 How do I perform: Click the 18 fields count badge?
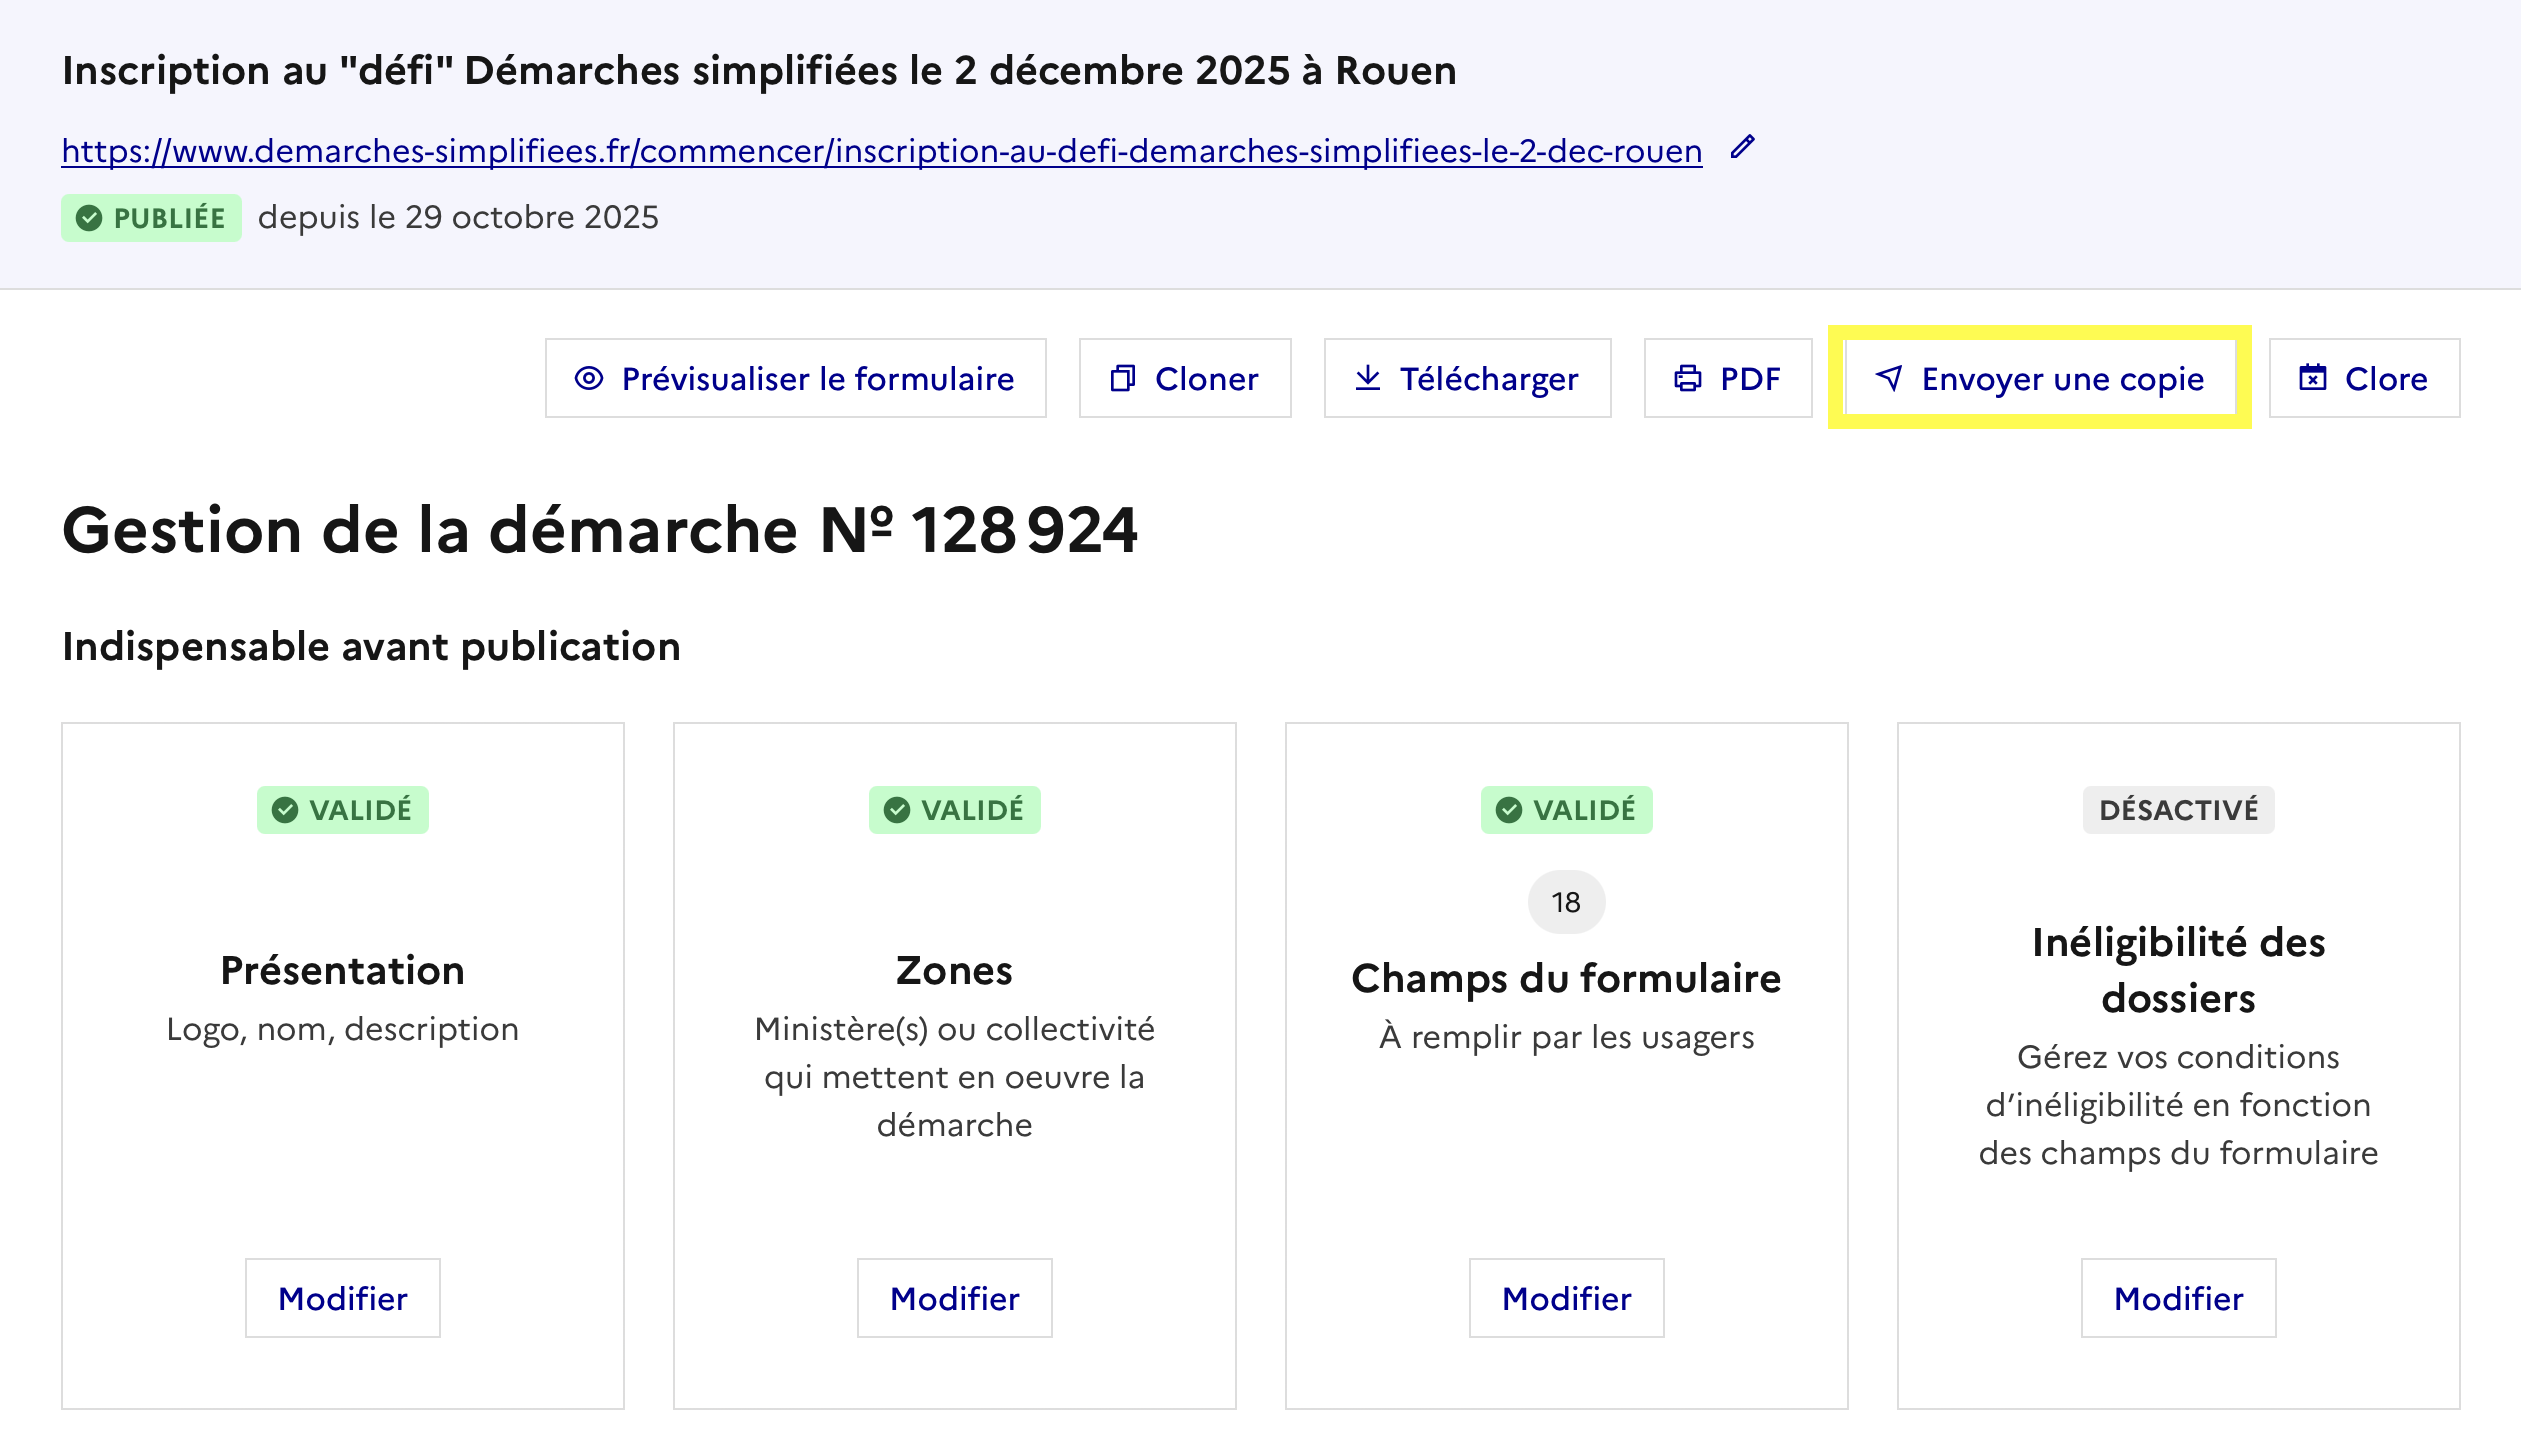point(1566,902)
